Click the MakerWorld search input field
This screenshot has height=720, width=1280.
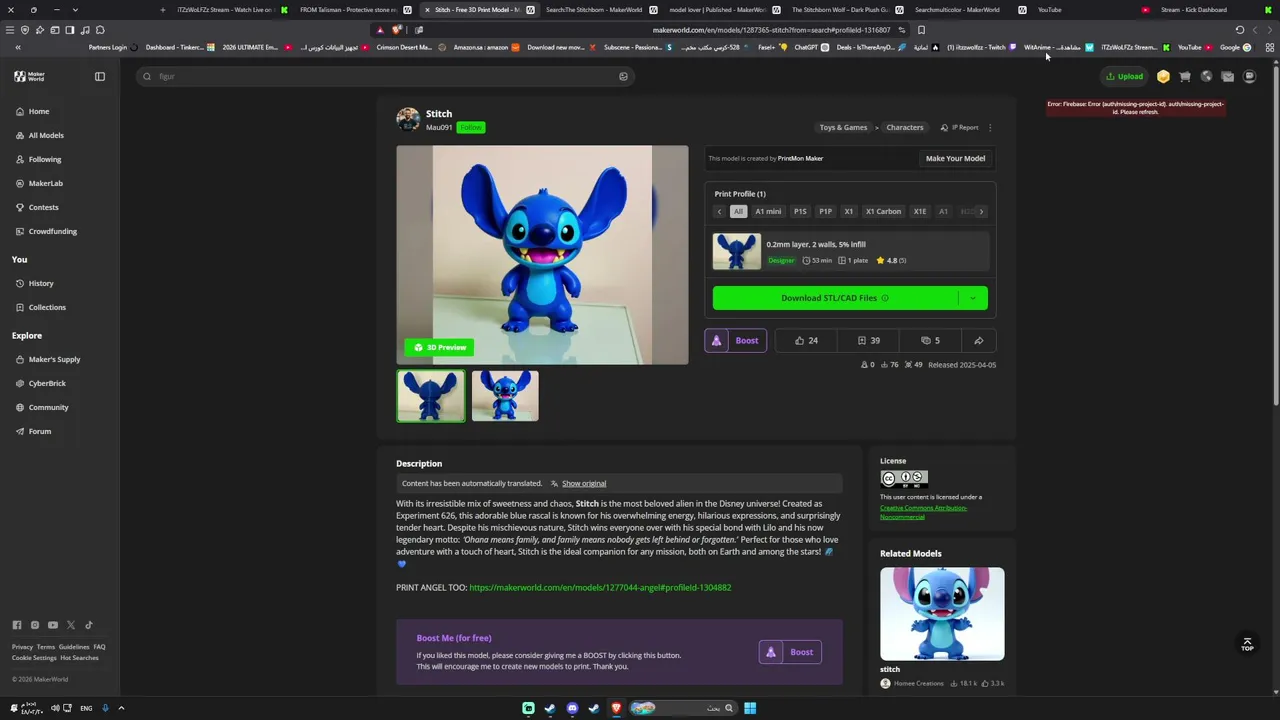(386, 76)
